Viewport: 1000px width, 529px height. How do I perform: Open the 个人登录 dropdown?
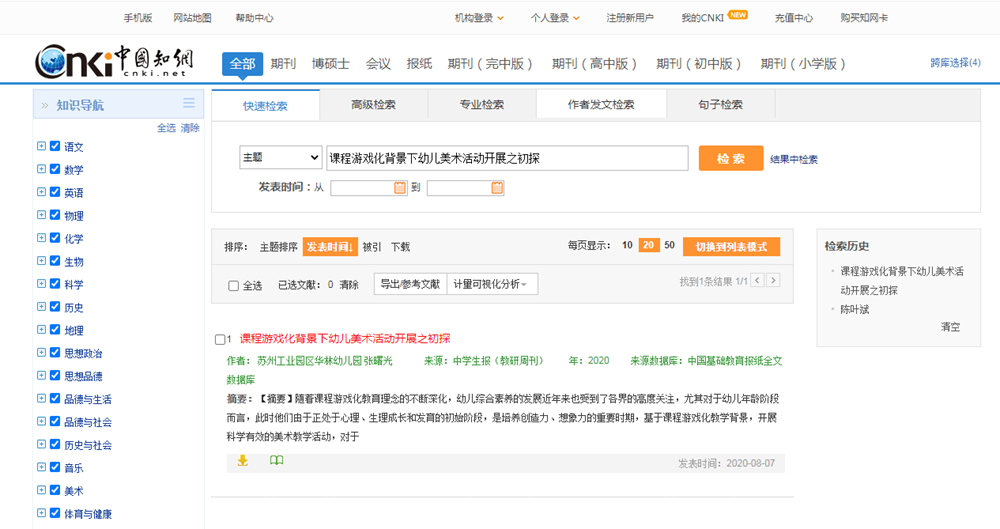coord(555,18)
